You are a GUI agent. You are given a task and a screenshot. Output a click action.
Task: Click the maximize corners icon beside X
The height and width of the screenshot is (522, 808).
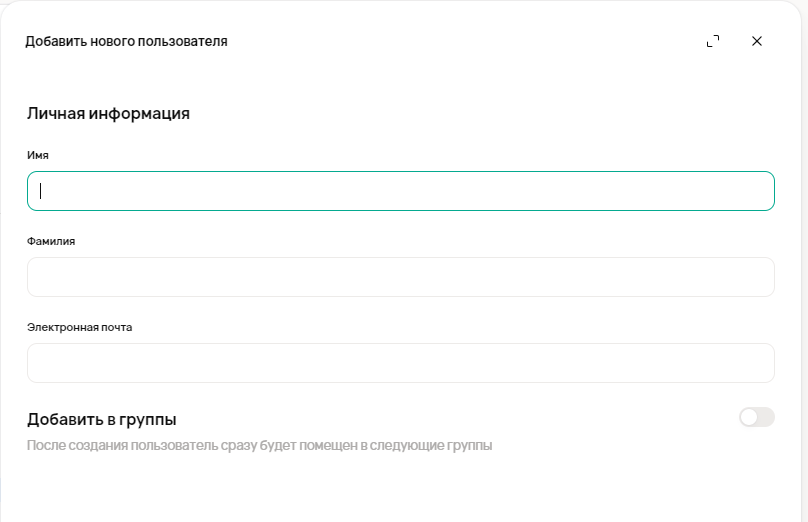[x=713, y=41]
